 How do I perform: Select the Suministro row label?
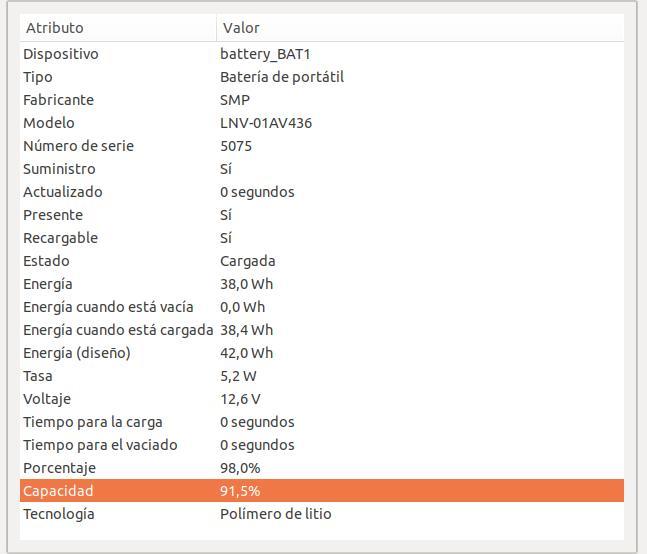pos(59,169)
